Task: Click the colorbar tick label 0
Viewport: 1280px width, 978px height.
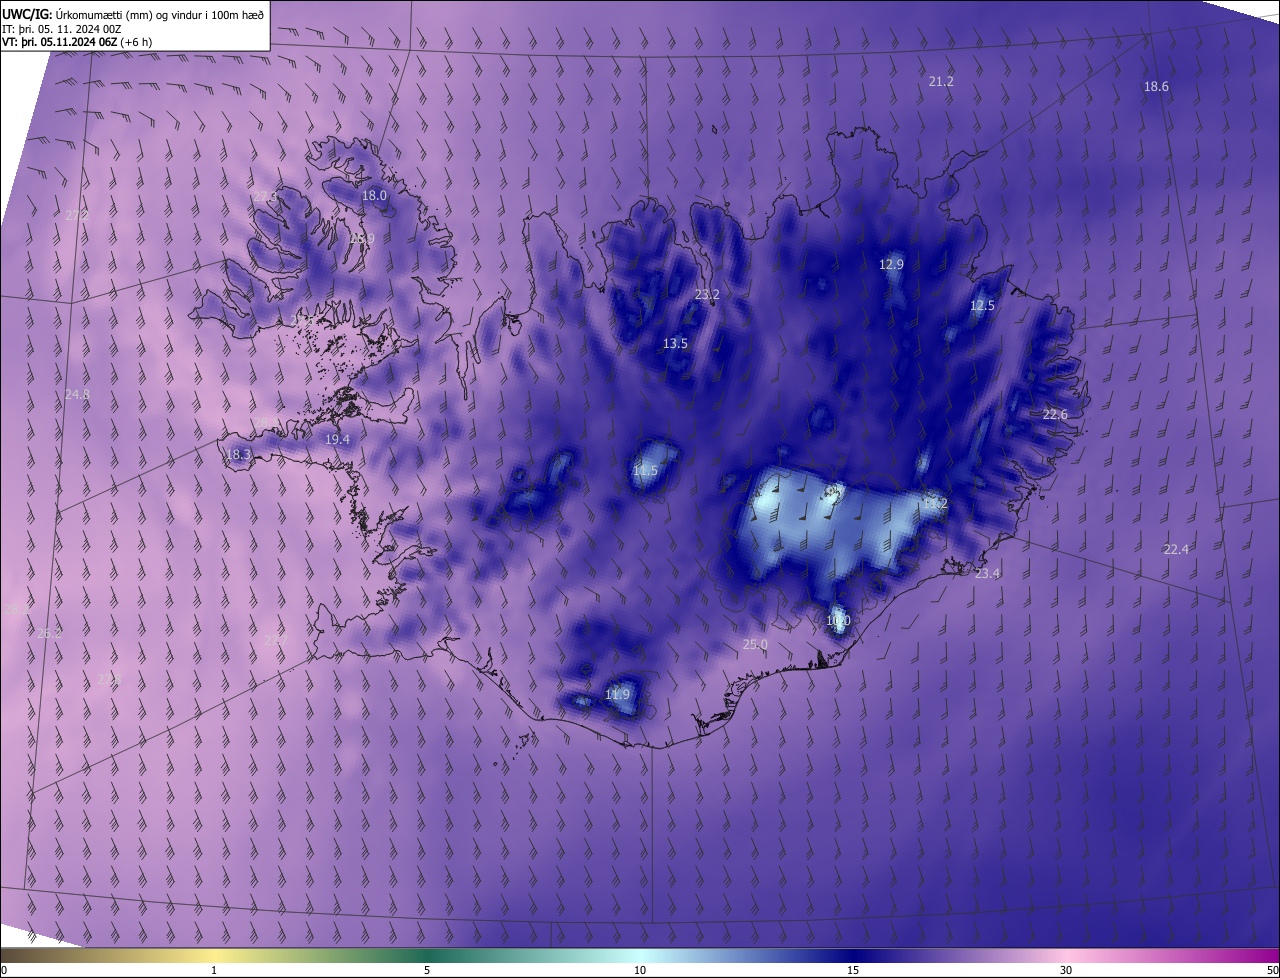Action: (x=4, y=970)
